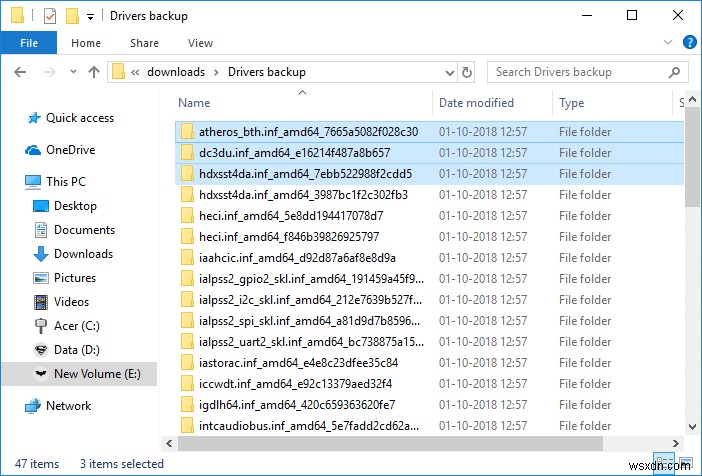Click the vertical scrollbar down arrow
The height and width of the screenshot is (476, 702).
693,427
